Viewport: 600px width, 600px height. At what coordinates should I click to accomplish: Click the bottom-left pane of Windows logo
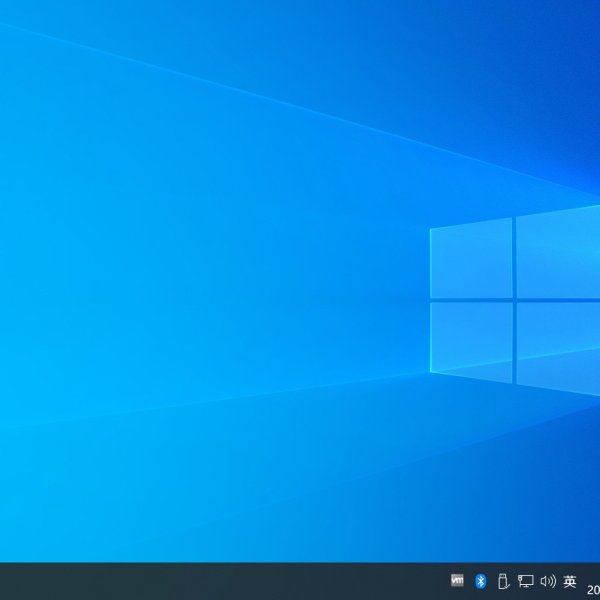[x=471, y=337]
